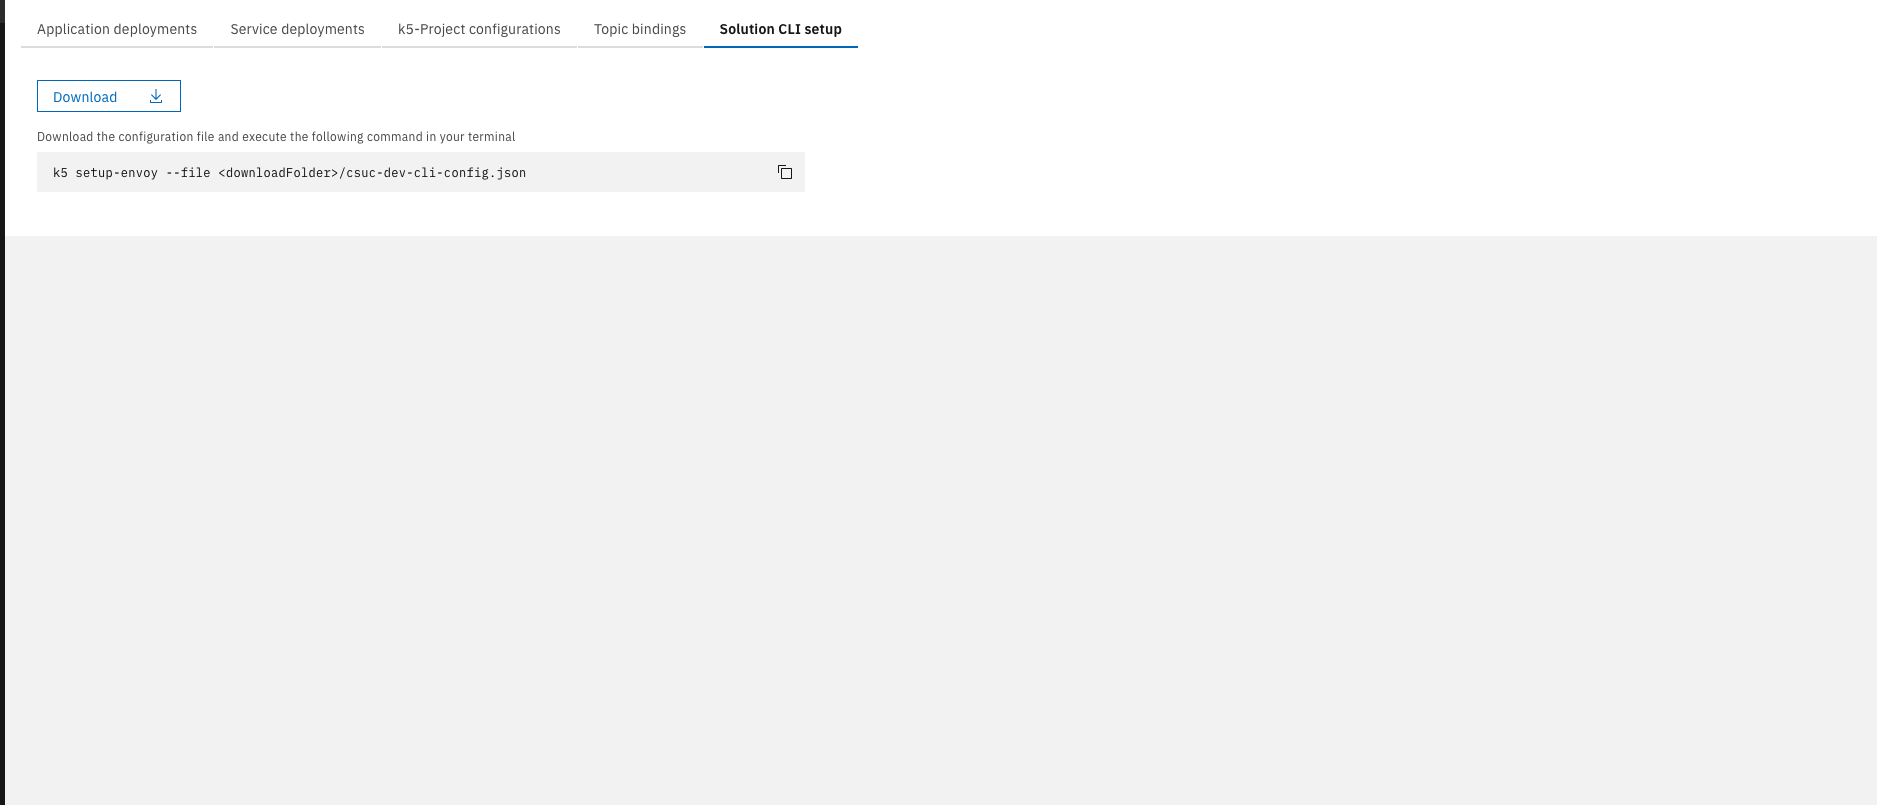Go to Topic bindings tab
Viewport: 1877px width, 805px height.
click(x=640, y=29)
